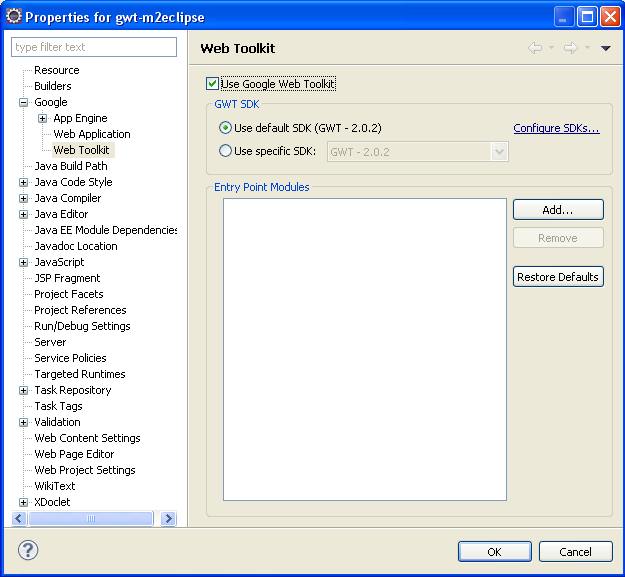The height and width of the screenshot is (577, 625).
Task: Open Server properties page
Action: 50,342
